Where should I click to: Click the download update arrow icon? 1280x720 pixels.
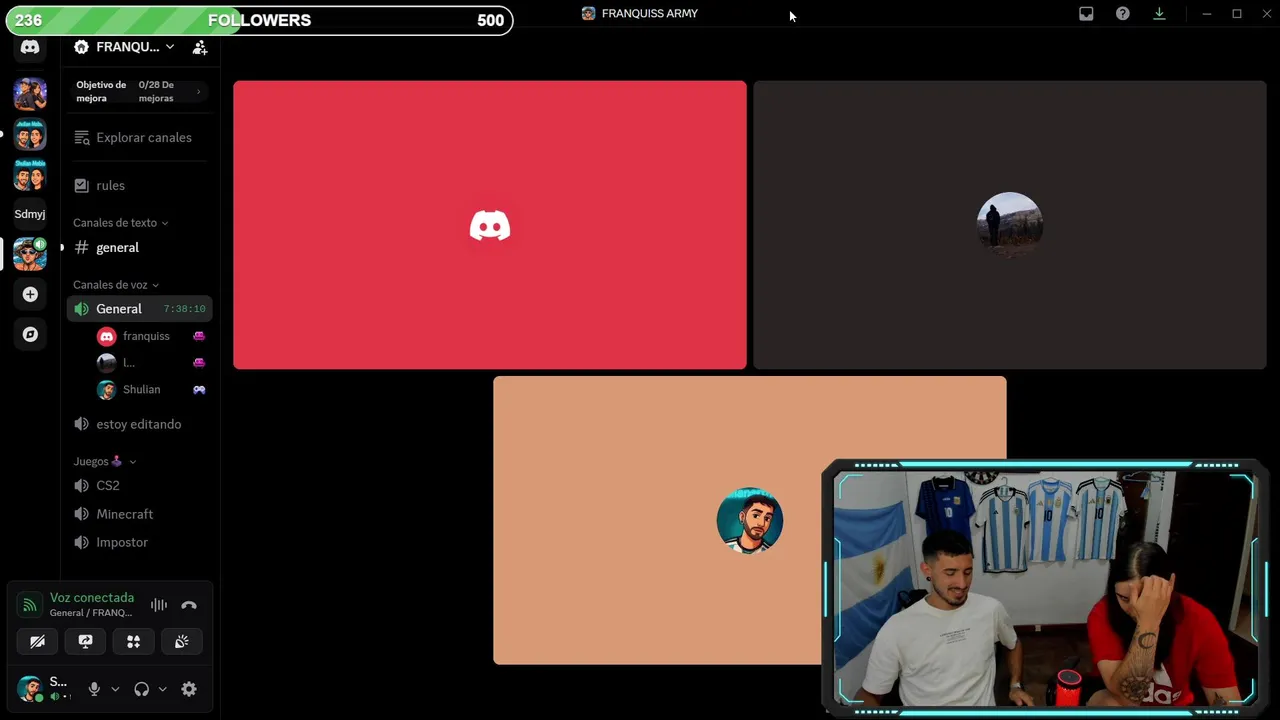click(x=1159, y=13)
